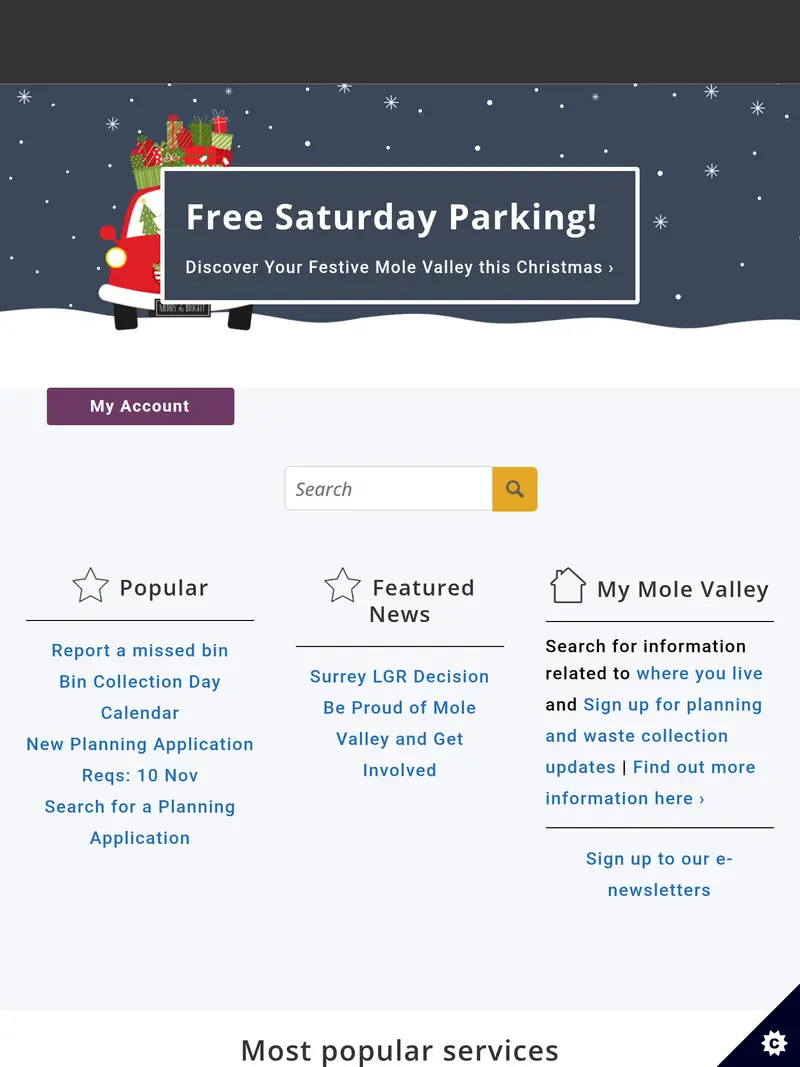The image size is (800, 1067).
Task: Click inside the Search input box
Action: [x=388, y=489]
